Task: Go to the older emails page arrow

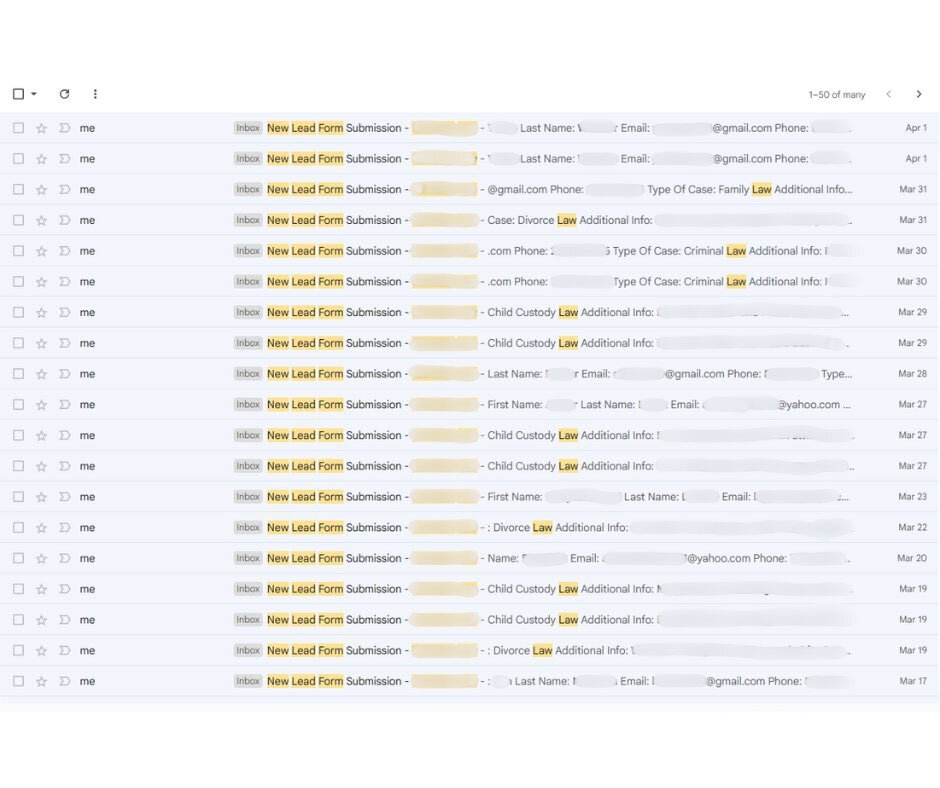Action: (918, 94)
